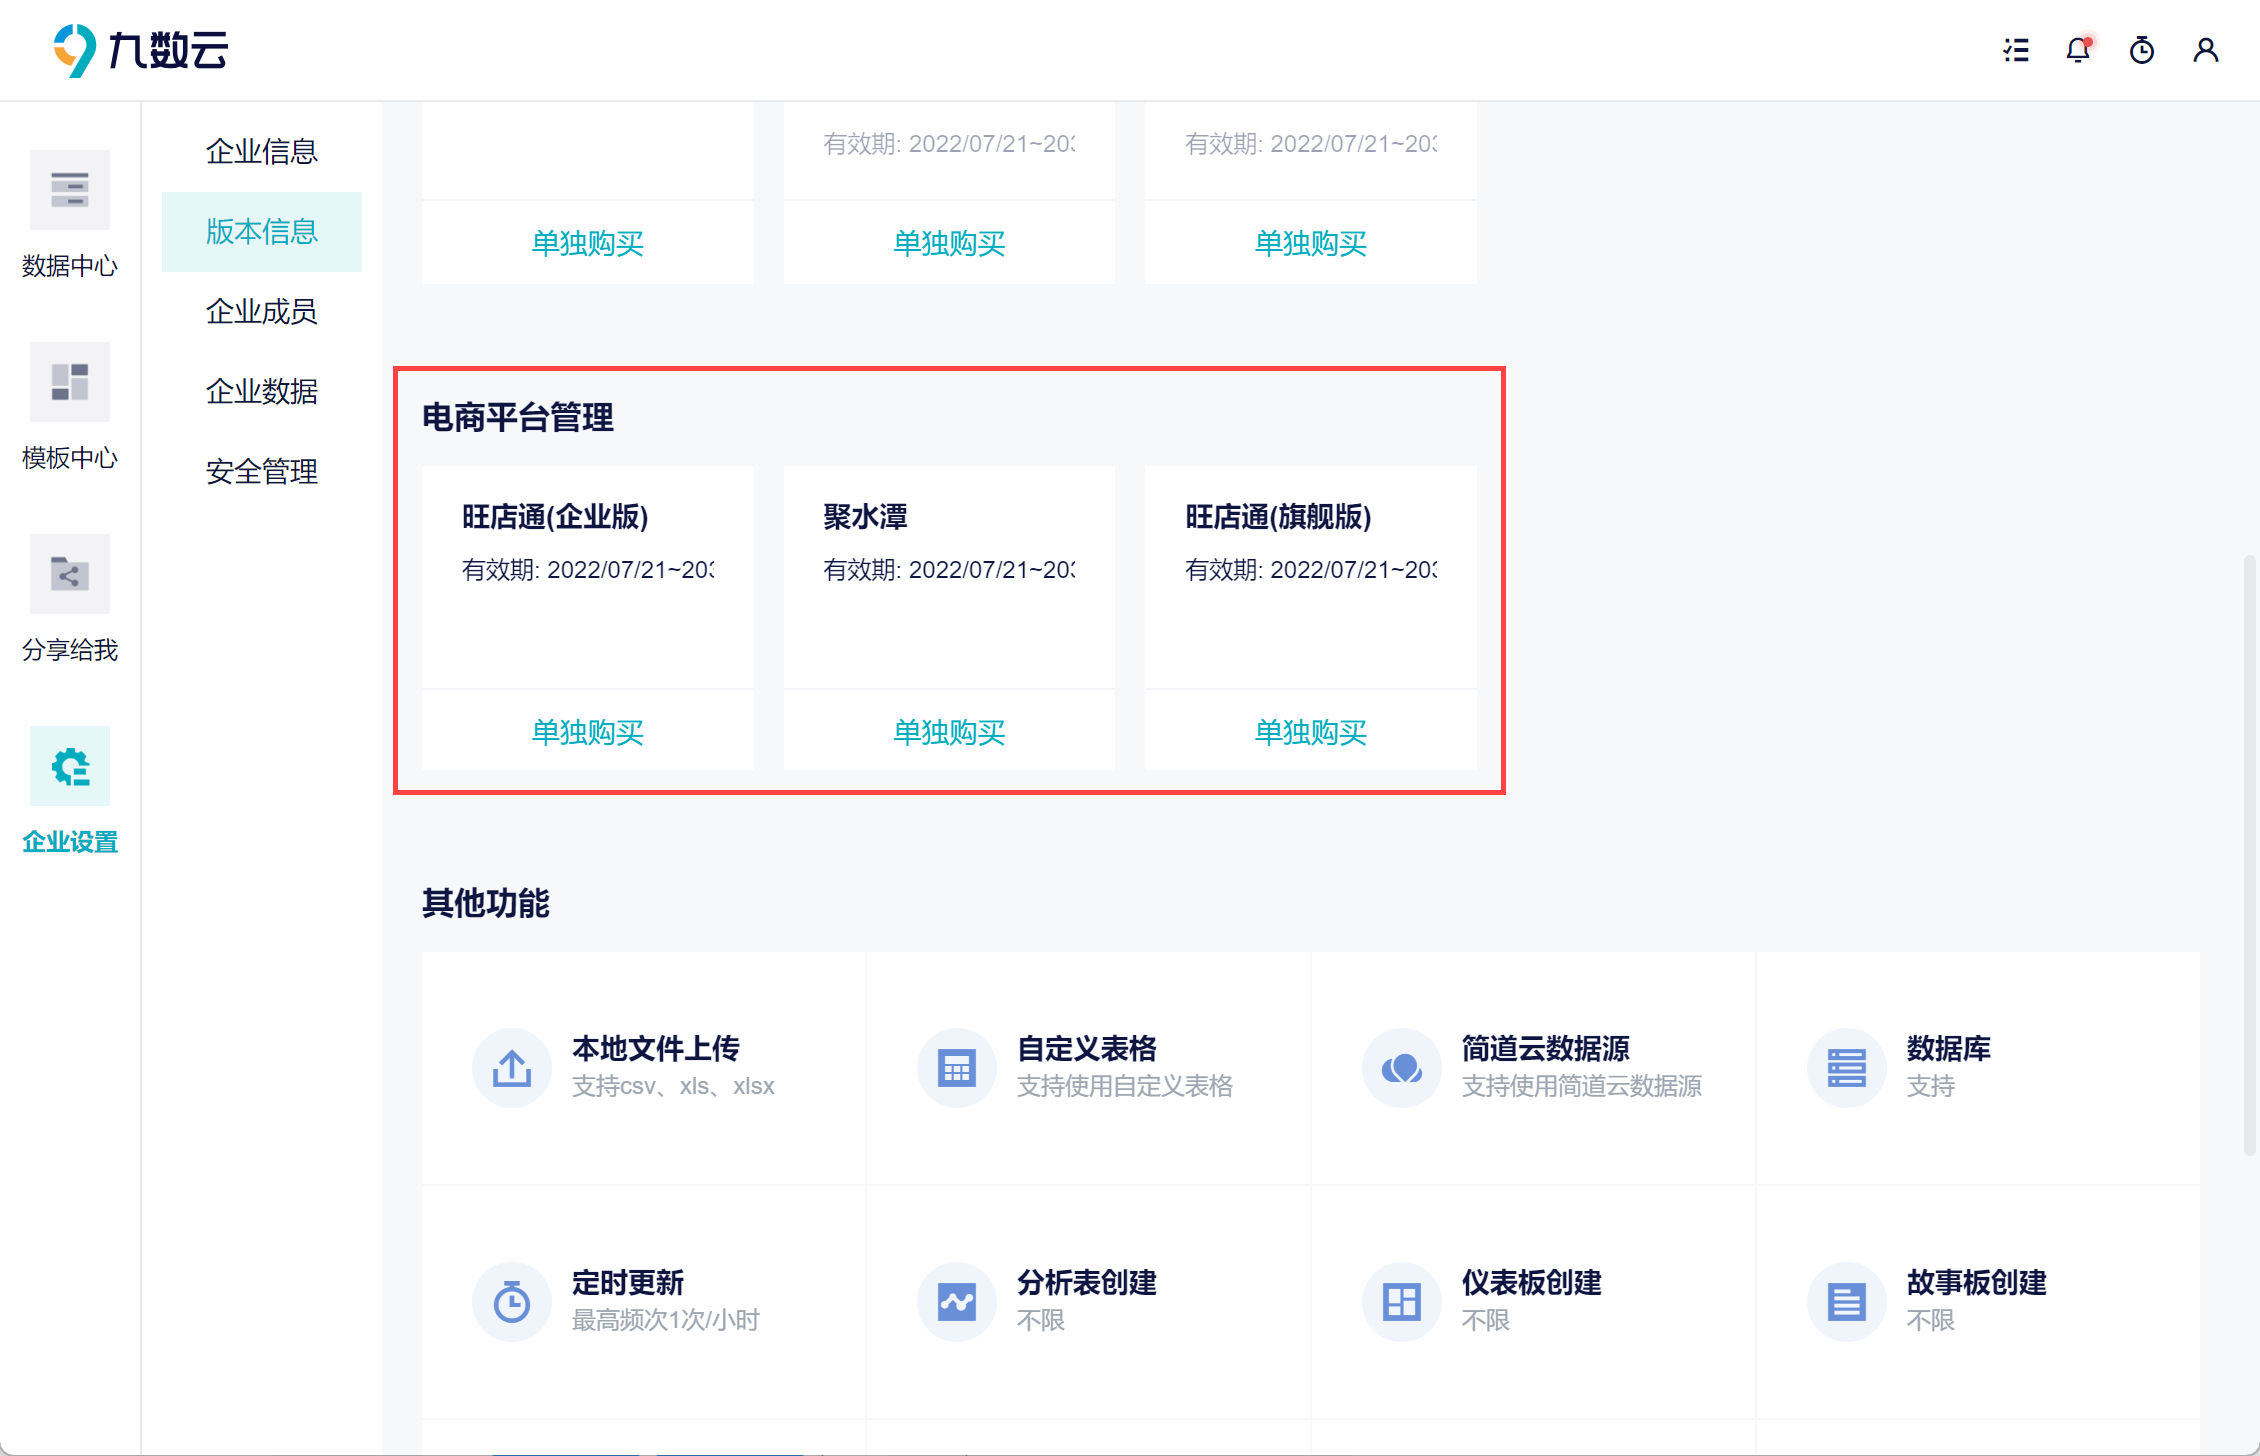Open the 企业信息 menu item
Screen dimensions: 2260x1456
(261, 151)
